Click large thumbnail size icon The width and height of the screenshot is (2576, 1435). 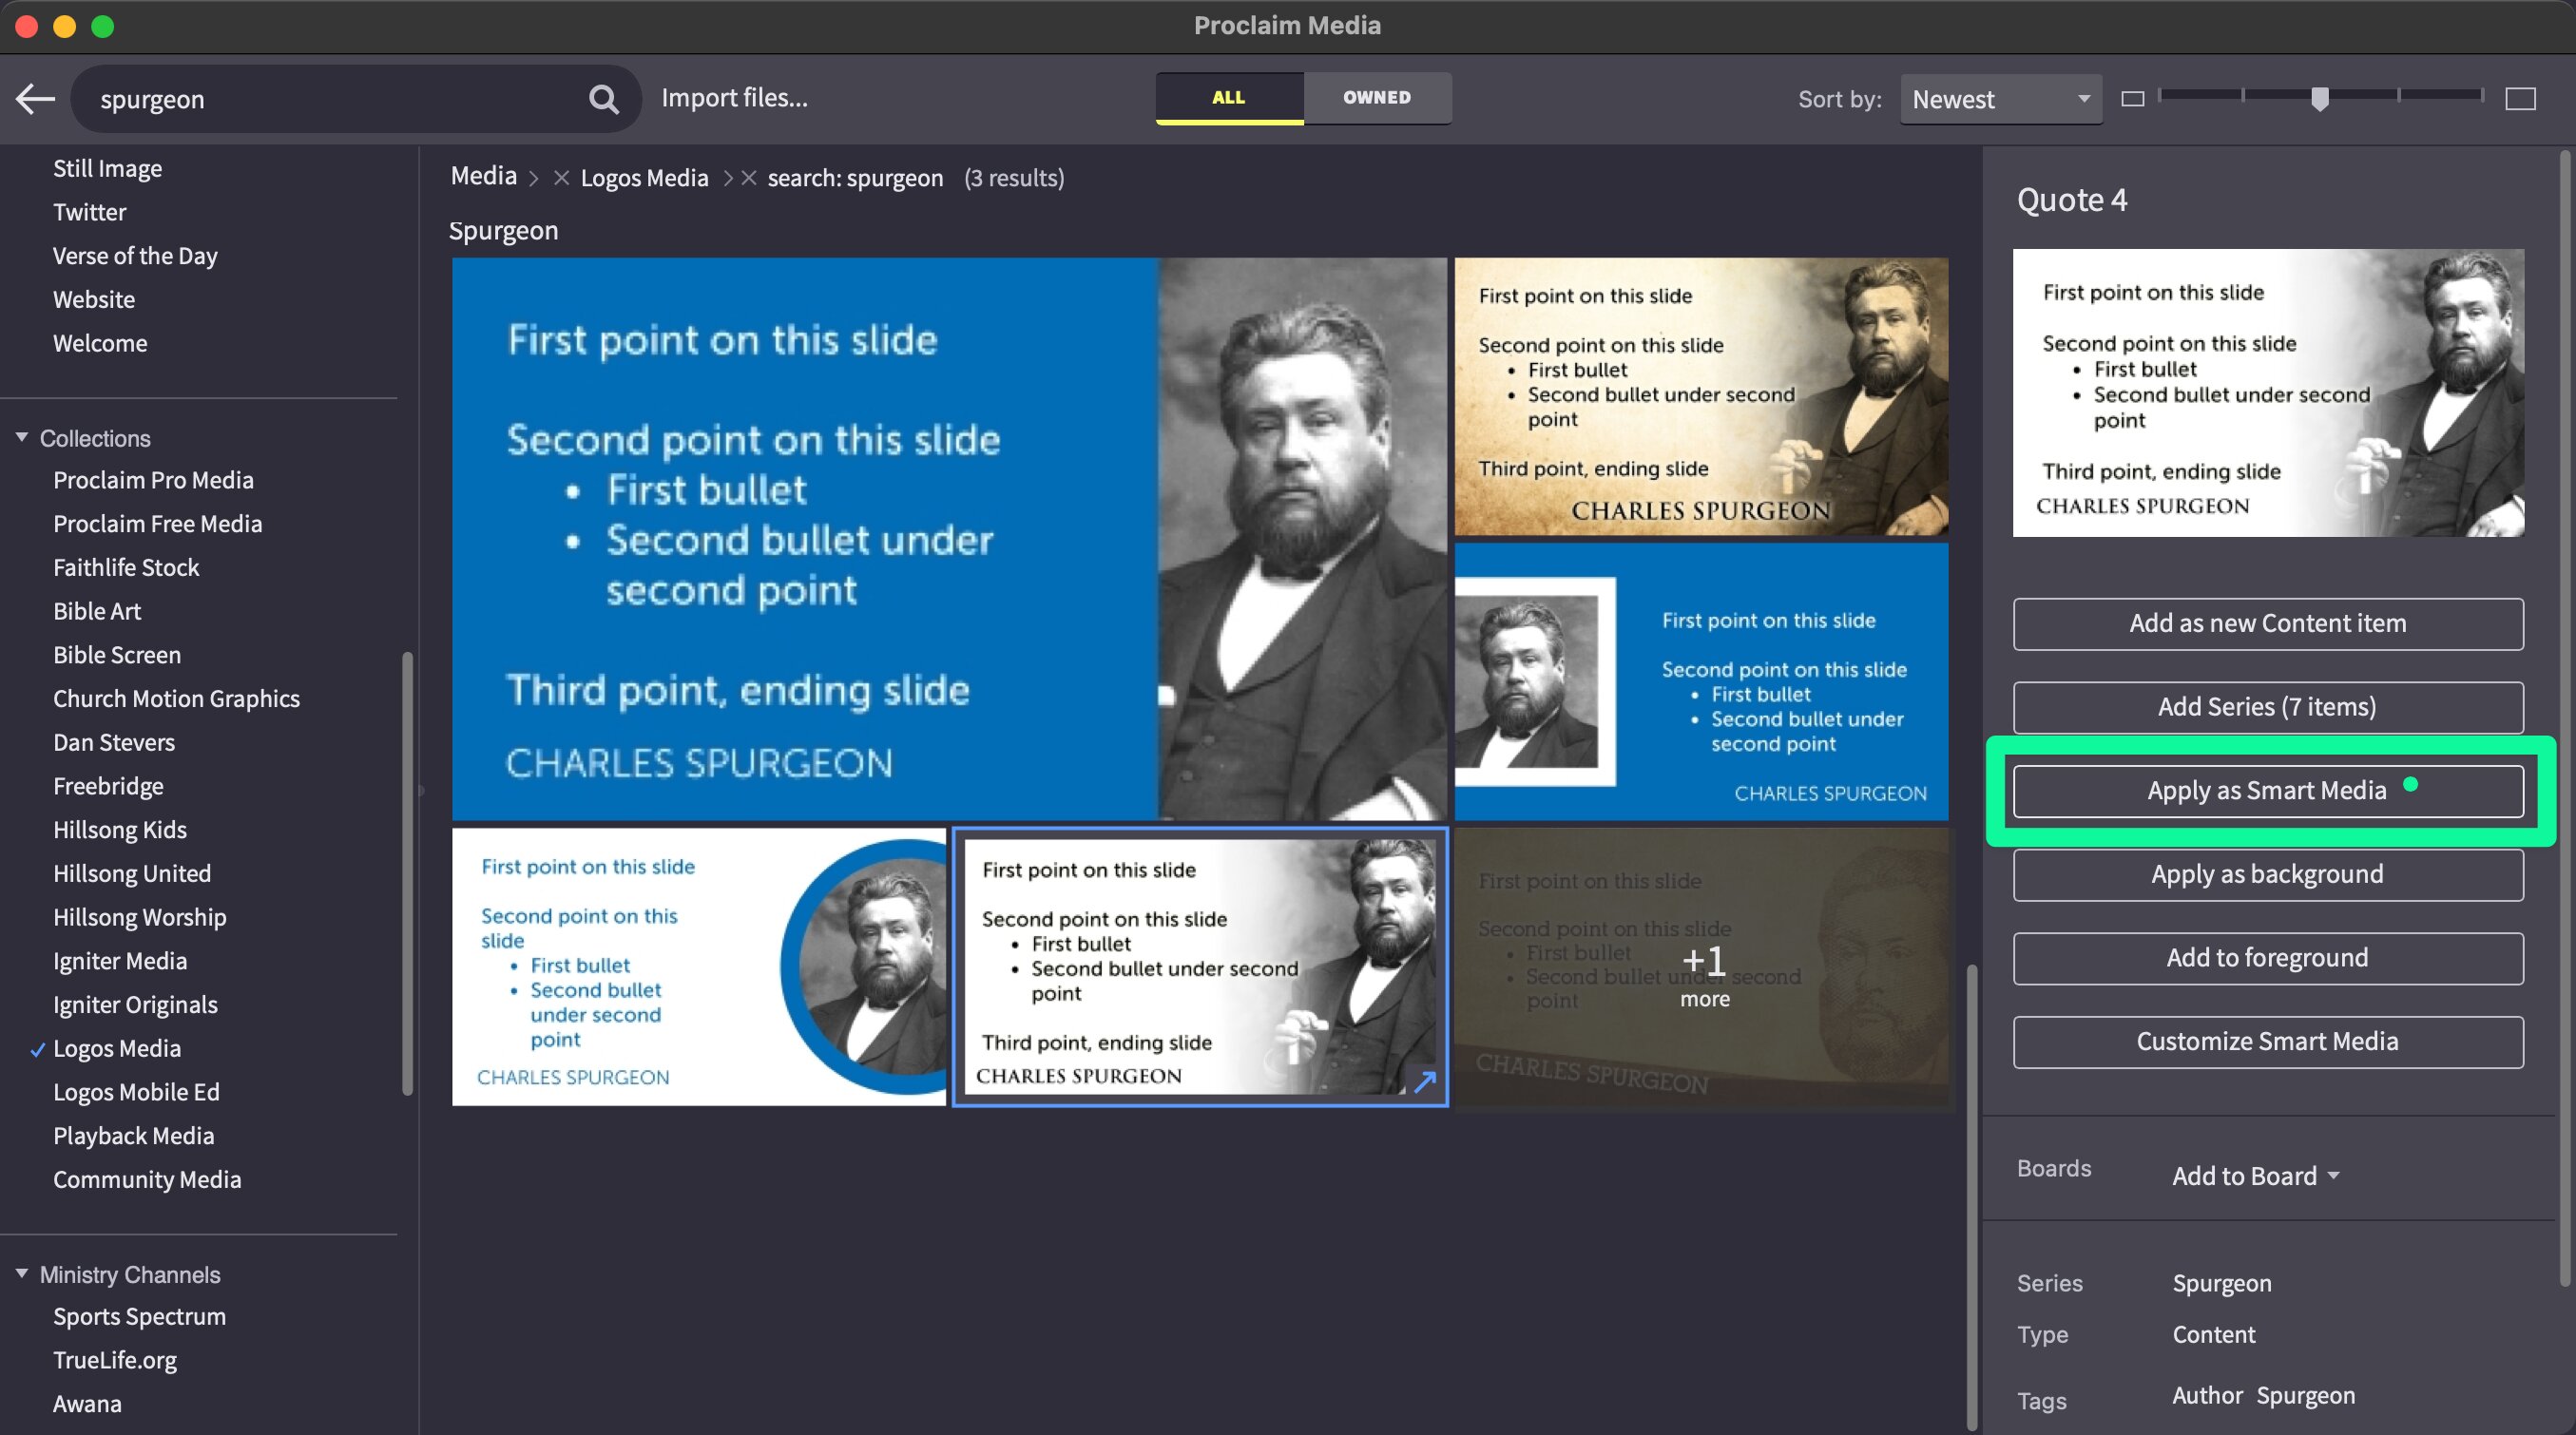pos(2520,98)
